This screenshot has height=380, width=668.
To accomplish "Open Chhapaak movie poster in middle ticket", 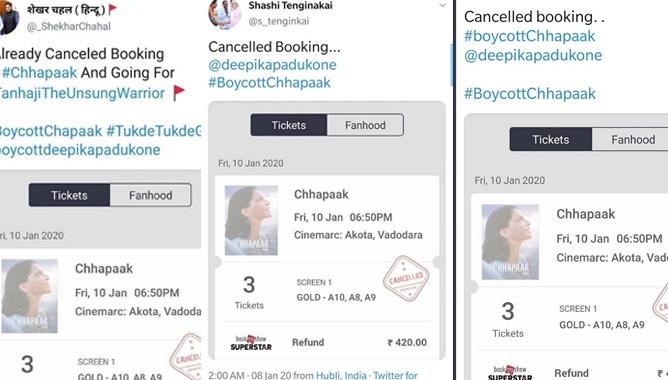I will tap(251, 220).
